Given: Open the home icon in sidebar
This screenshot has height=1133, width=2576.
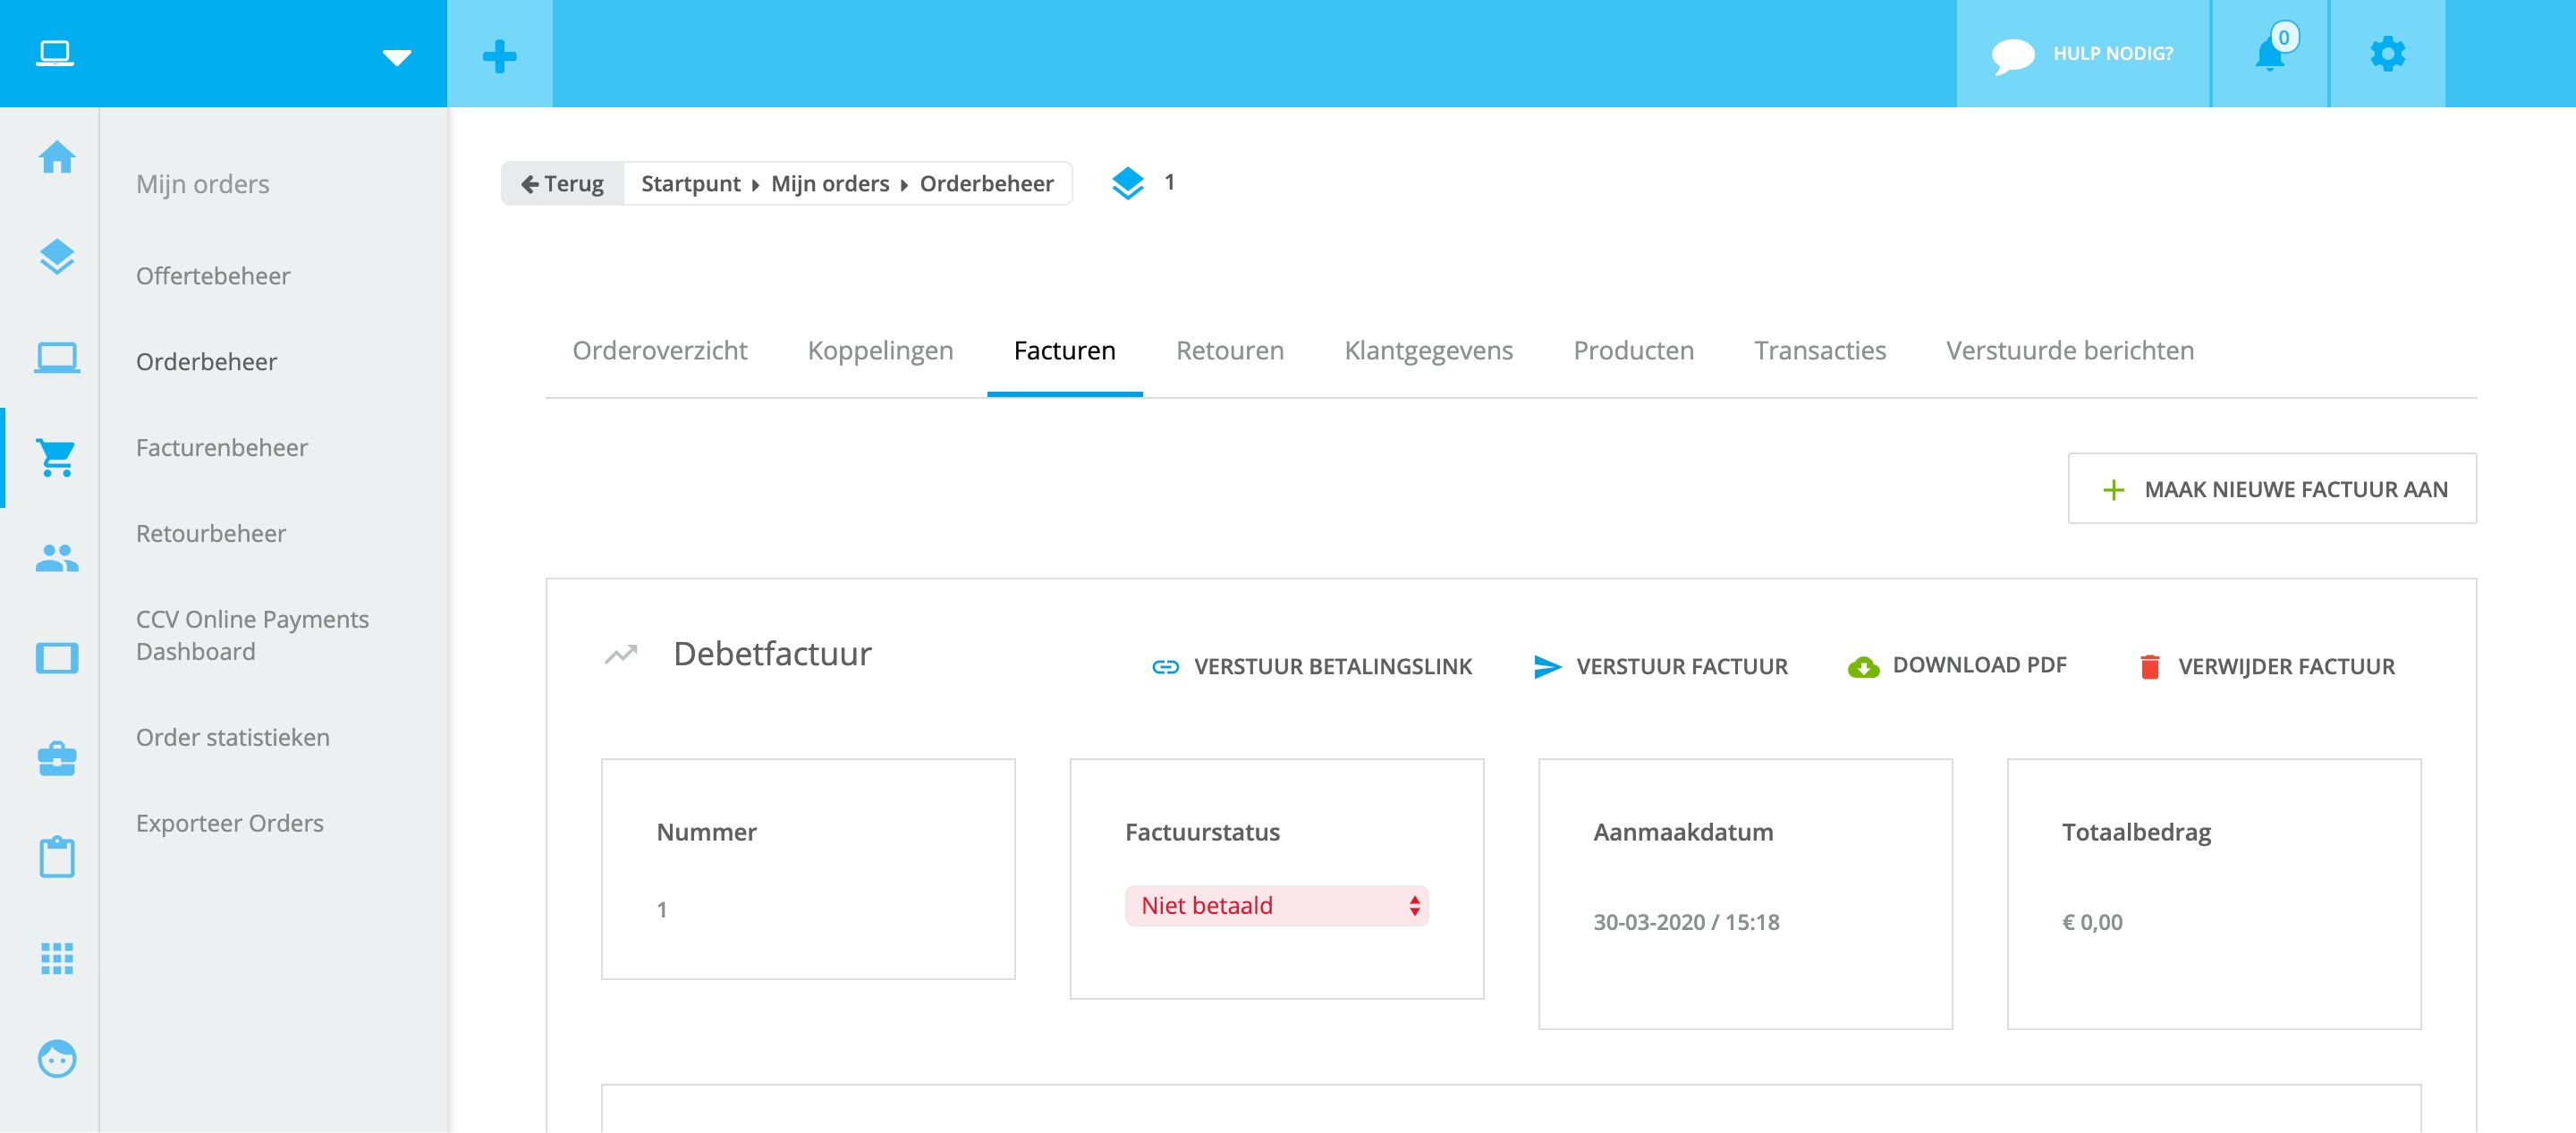Looking at the screenshot, I should click(x=57, y=157).
